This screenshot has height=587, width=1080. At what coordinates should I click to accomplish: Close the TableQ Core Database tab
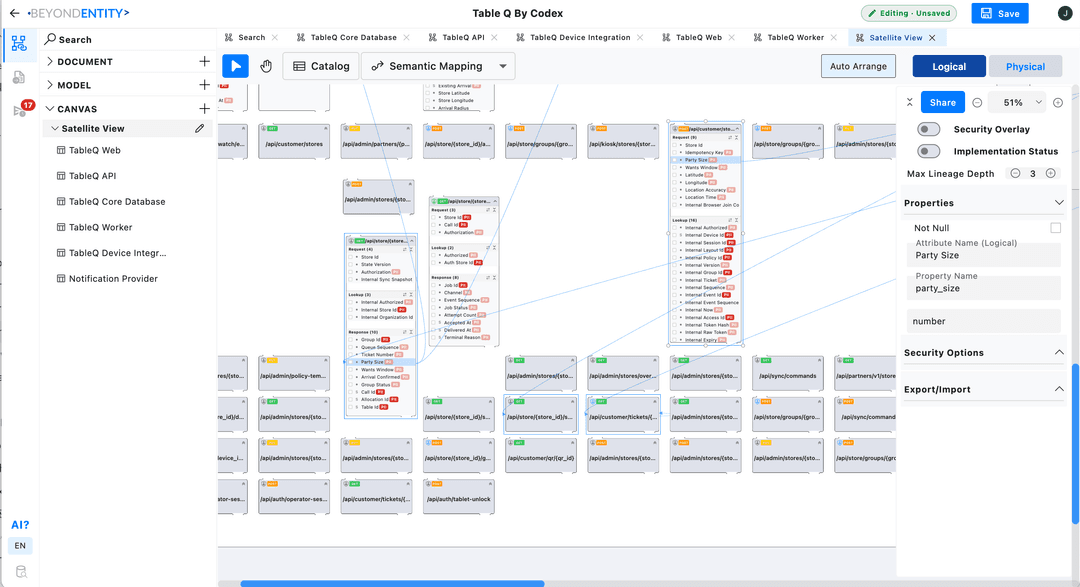click(406, 38)
